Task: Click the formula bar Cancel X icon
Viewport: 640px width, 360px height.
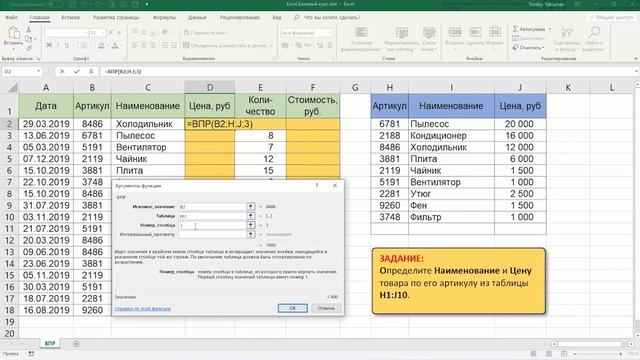Action: (x=62, y=71)
